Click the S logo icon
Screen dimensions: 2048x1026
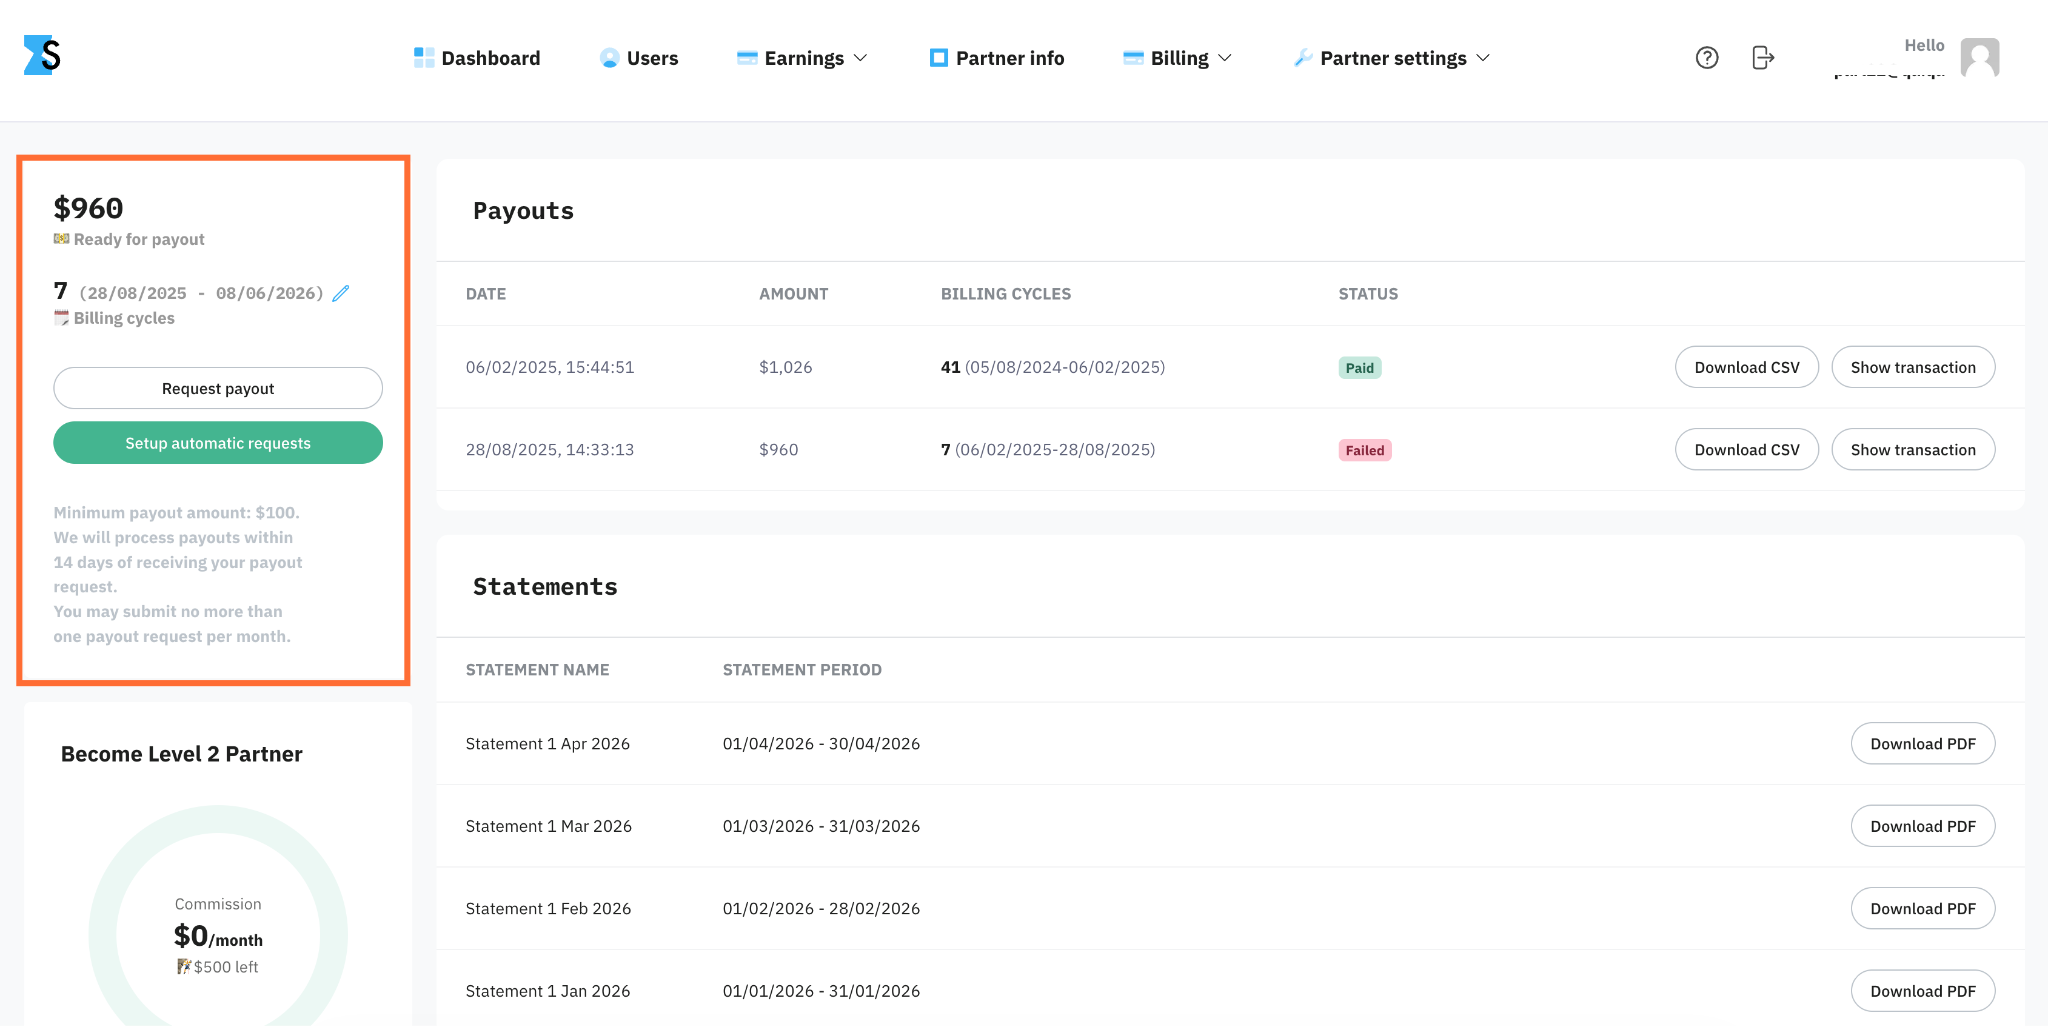[42, 55]
